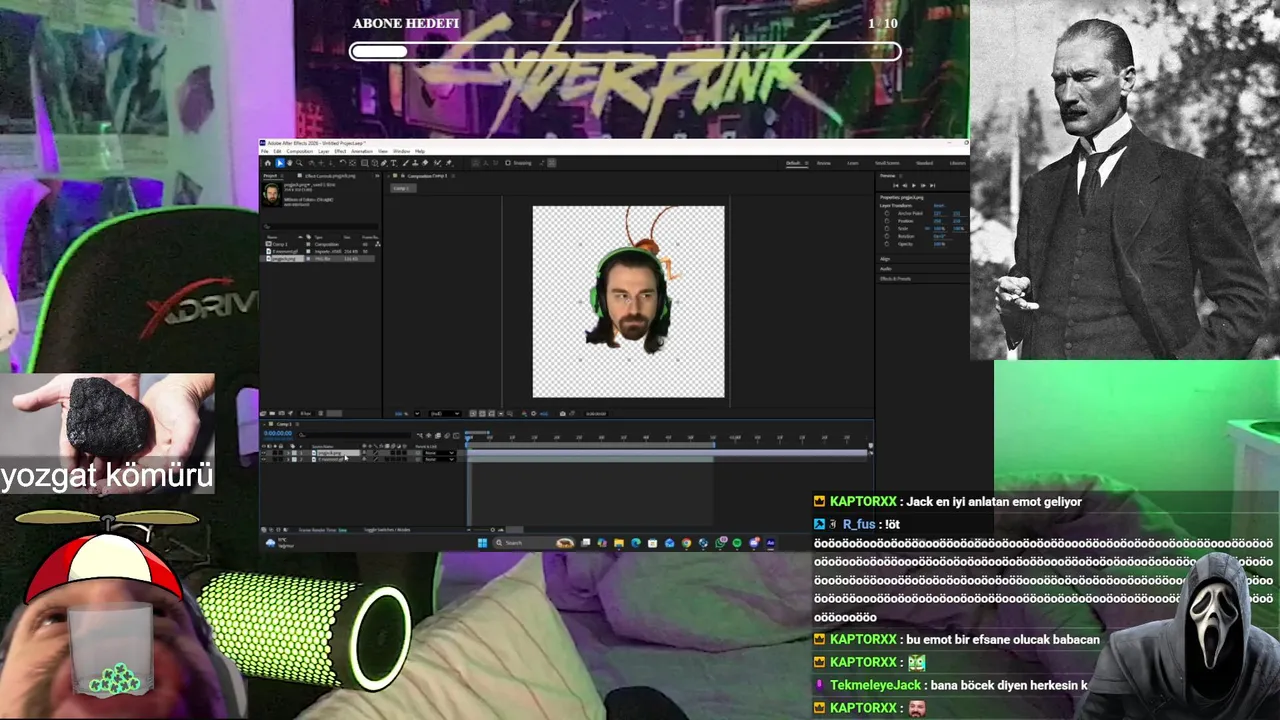Expand the Effects & Presets panel
This screenshot has height=720, width=1280.
895,279
